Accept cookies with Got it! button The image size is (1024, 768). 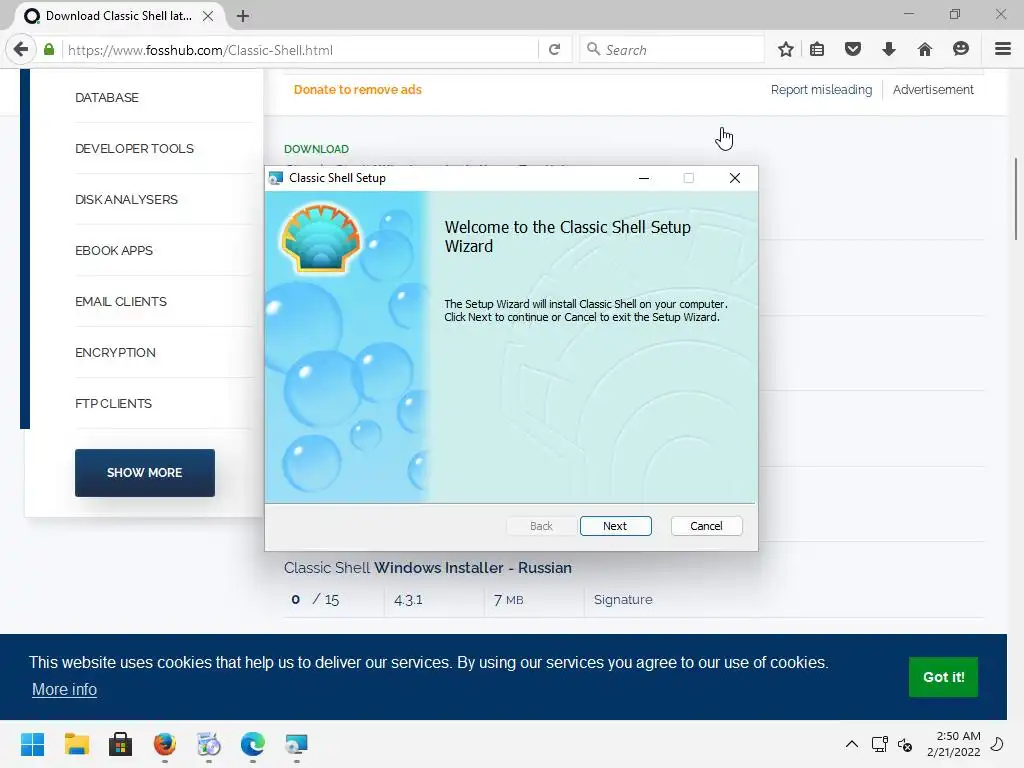click(x=943, y=677)
